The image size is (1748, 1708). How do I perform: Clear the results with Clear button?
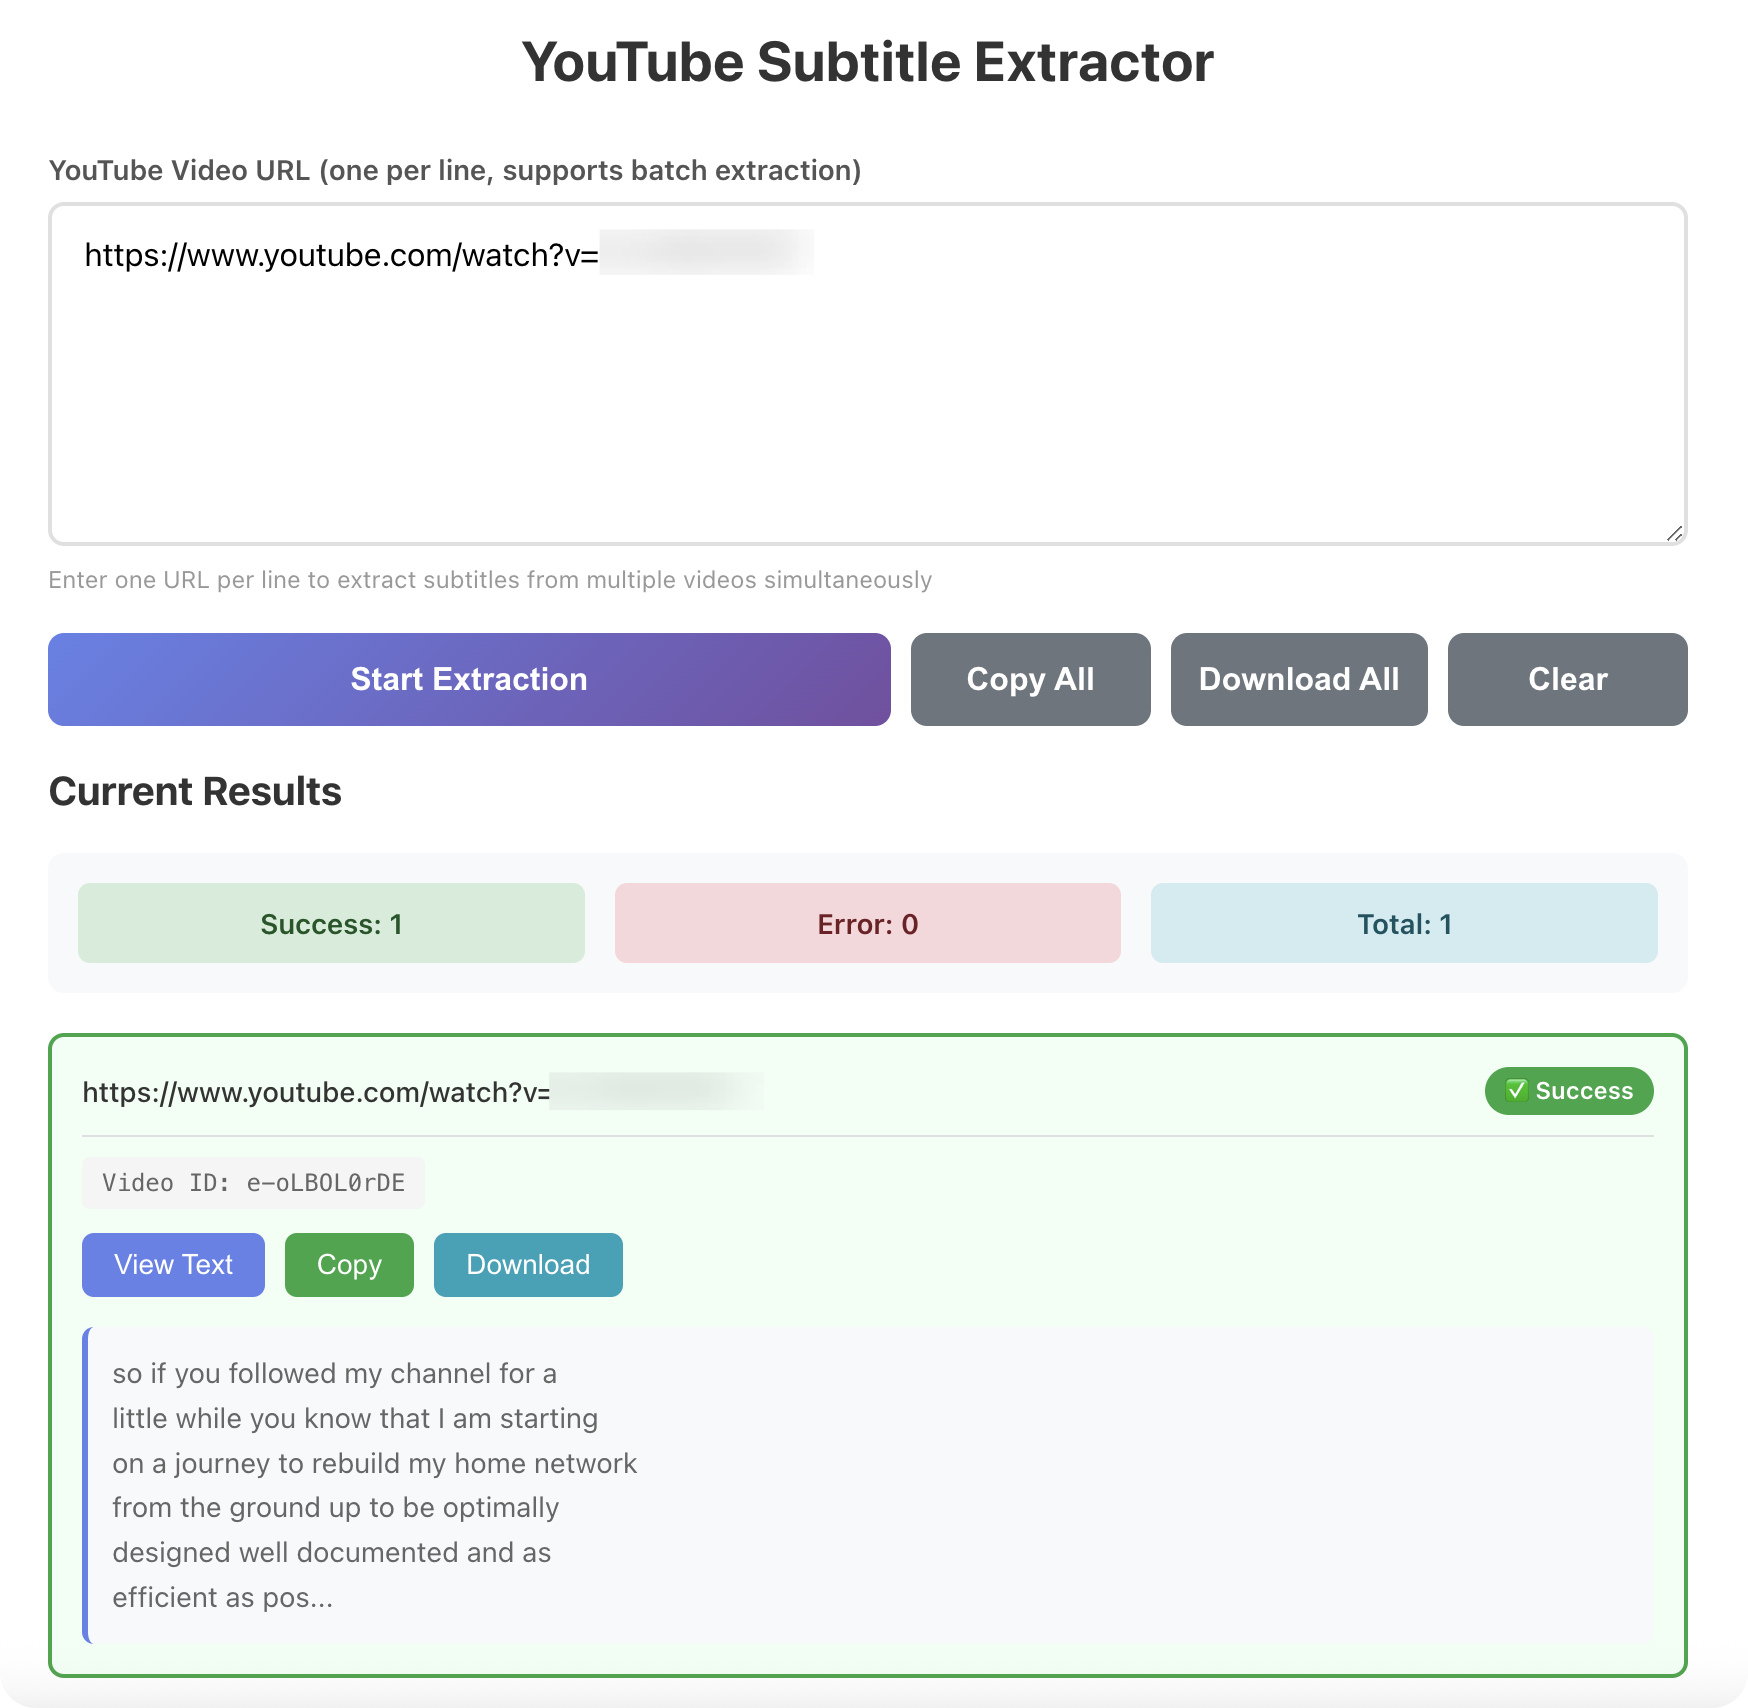pos(1567,679)
